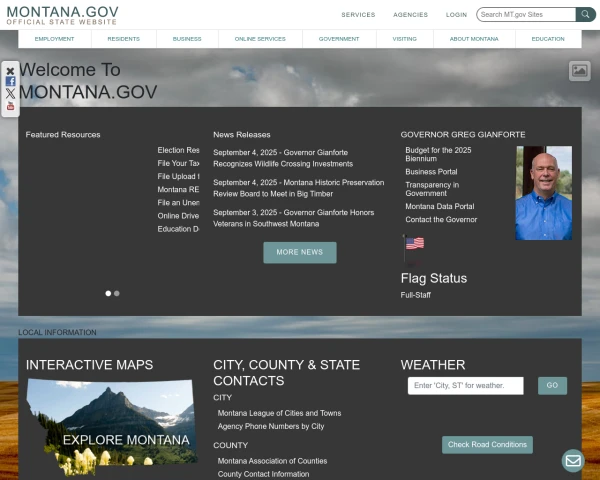
Task: Click the Montana.gov site logo
Action: tap(62, 15)
